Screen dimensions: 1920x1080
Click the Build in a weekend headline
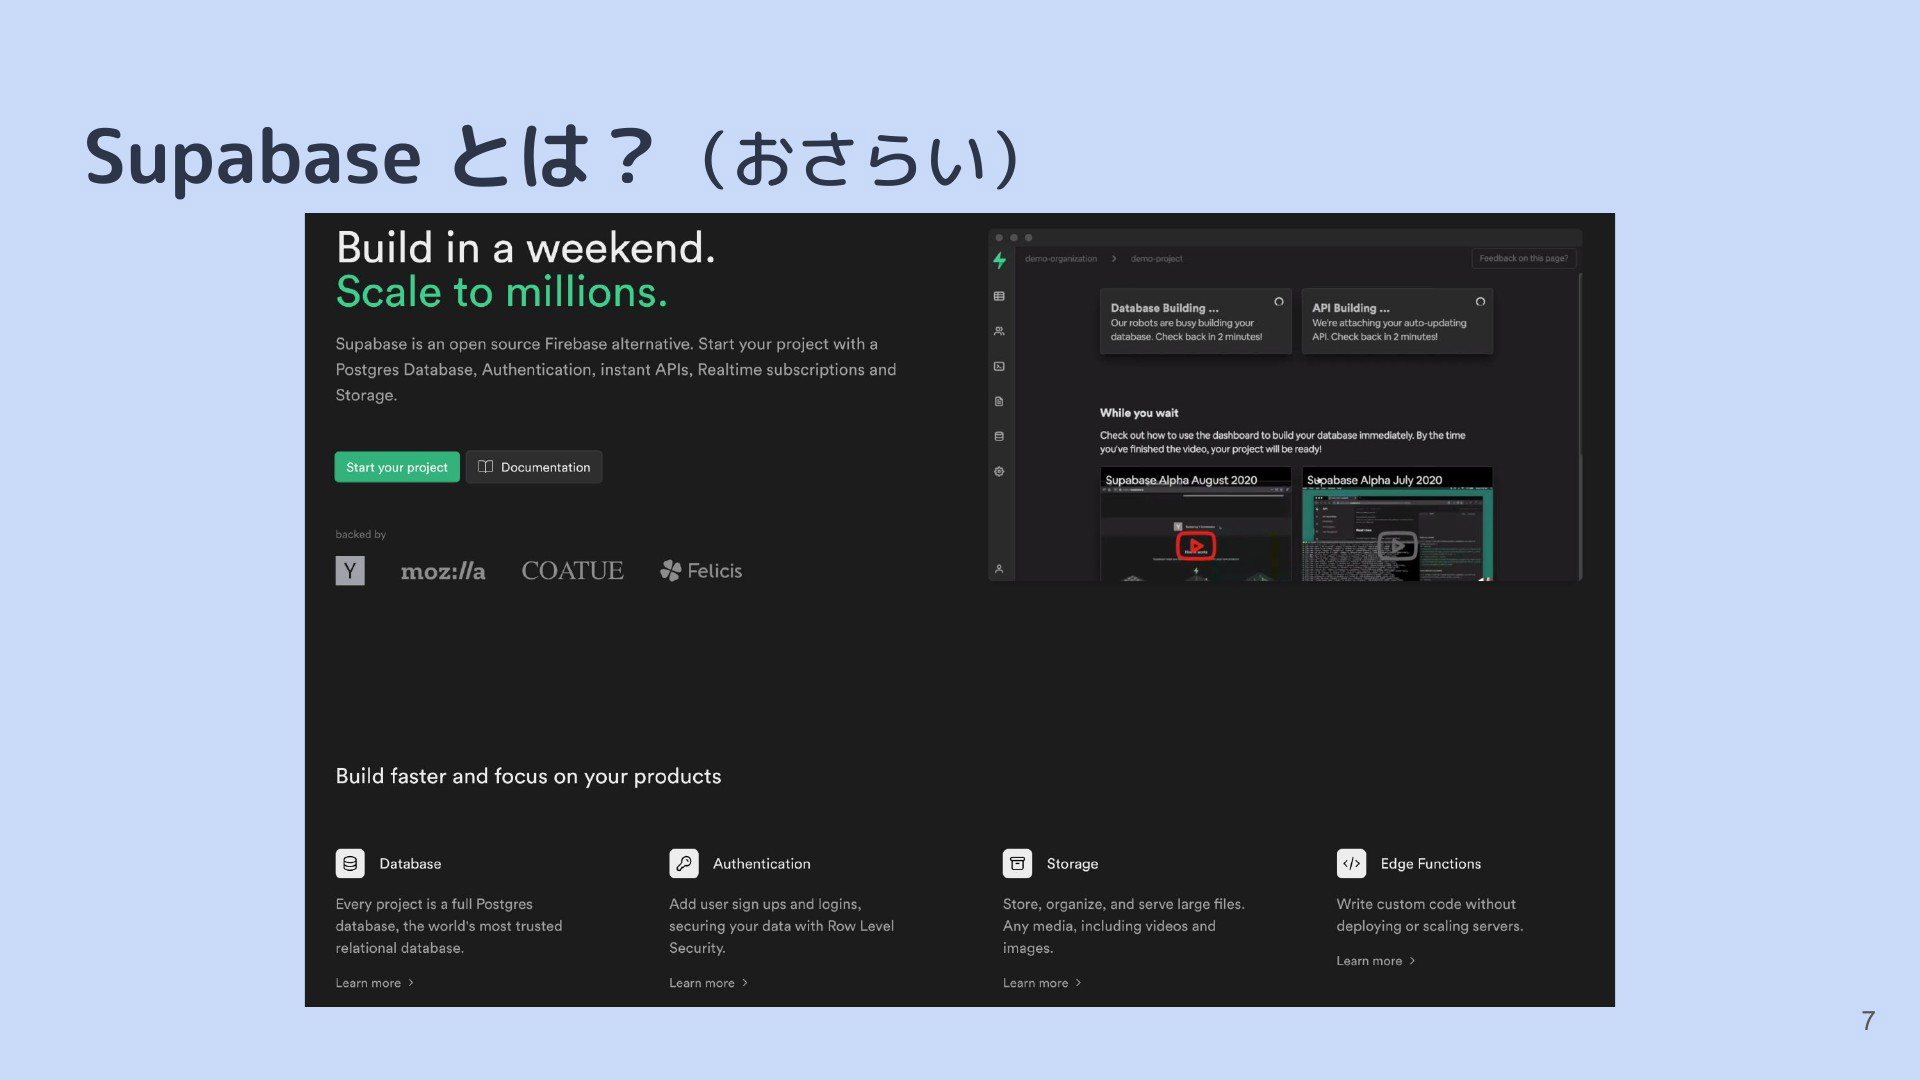coord(526,248)
